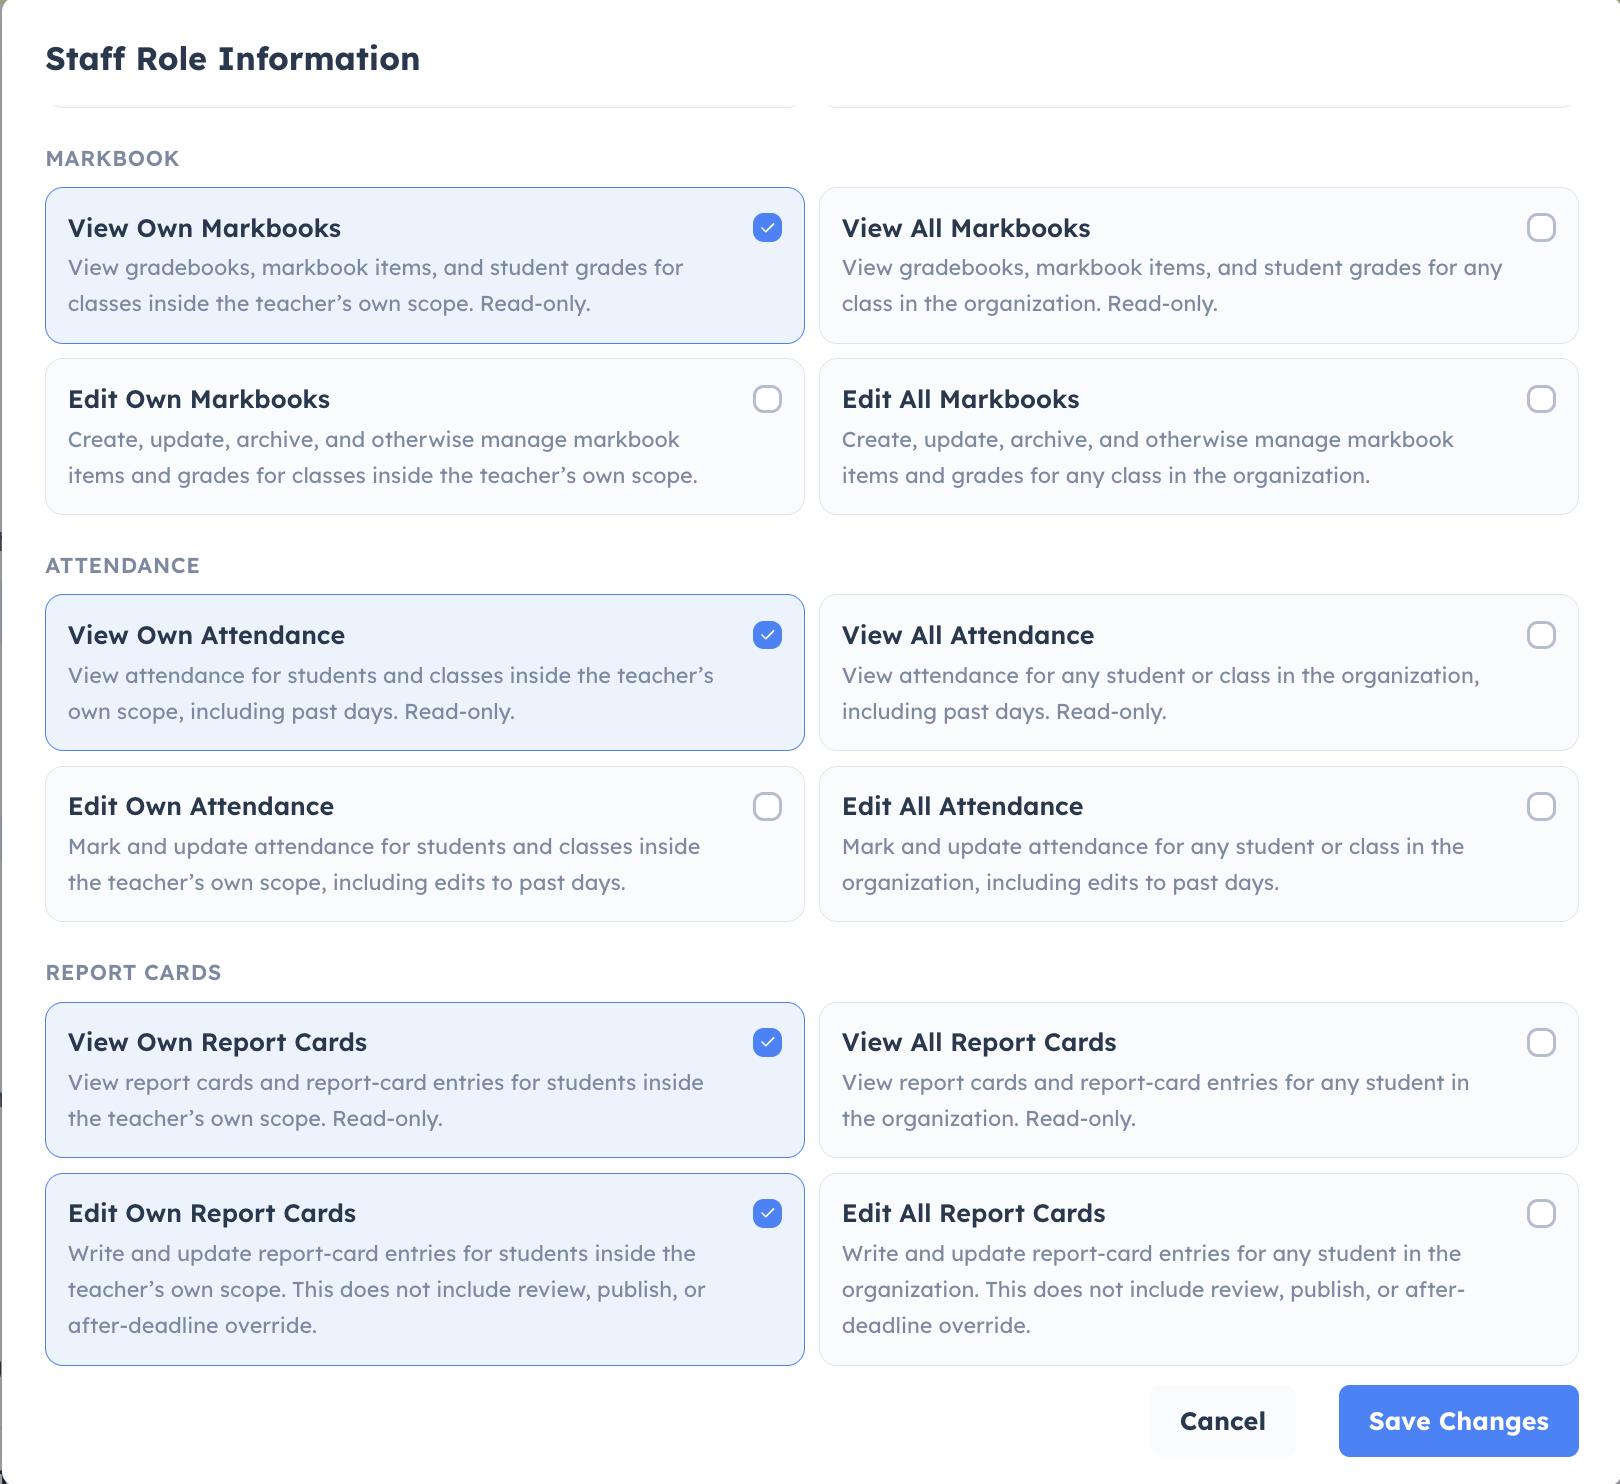
Task: Check the Edit All Attendance checkbox
Action: tap(1541, 806)
